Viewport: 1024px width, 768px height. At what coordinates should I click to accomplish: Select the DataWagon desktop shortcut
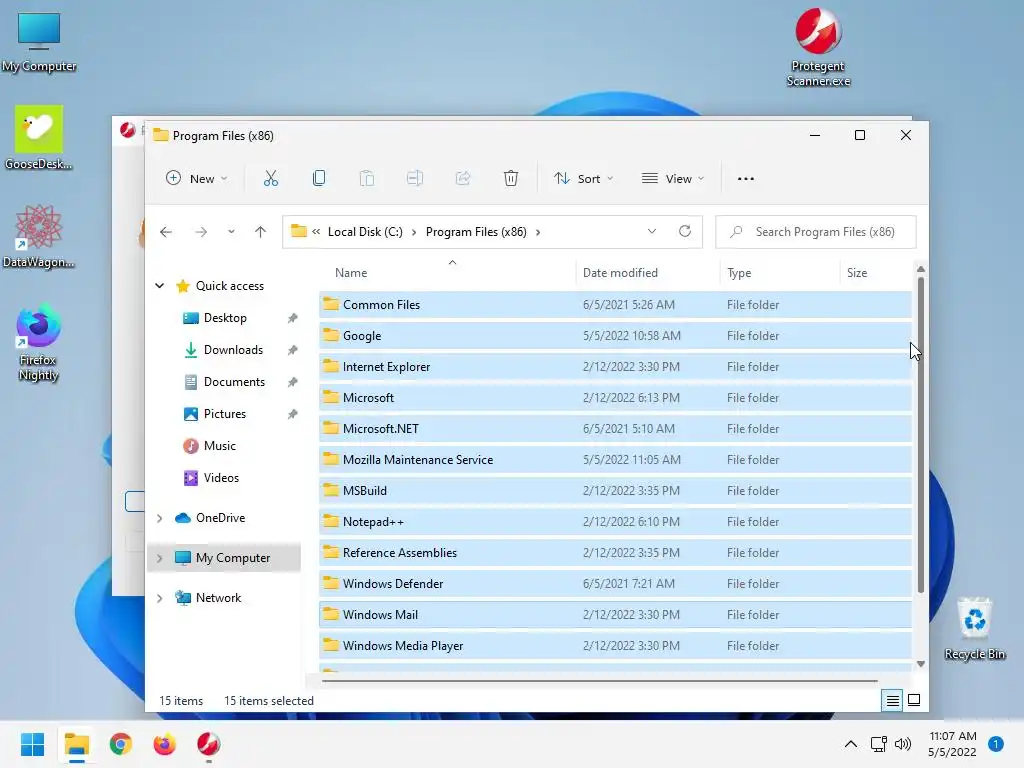[39, 236]
